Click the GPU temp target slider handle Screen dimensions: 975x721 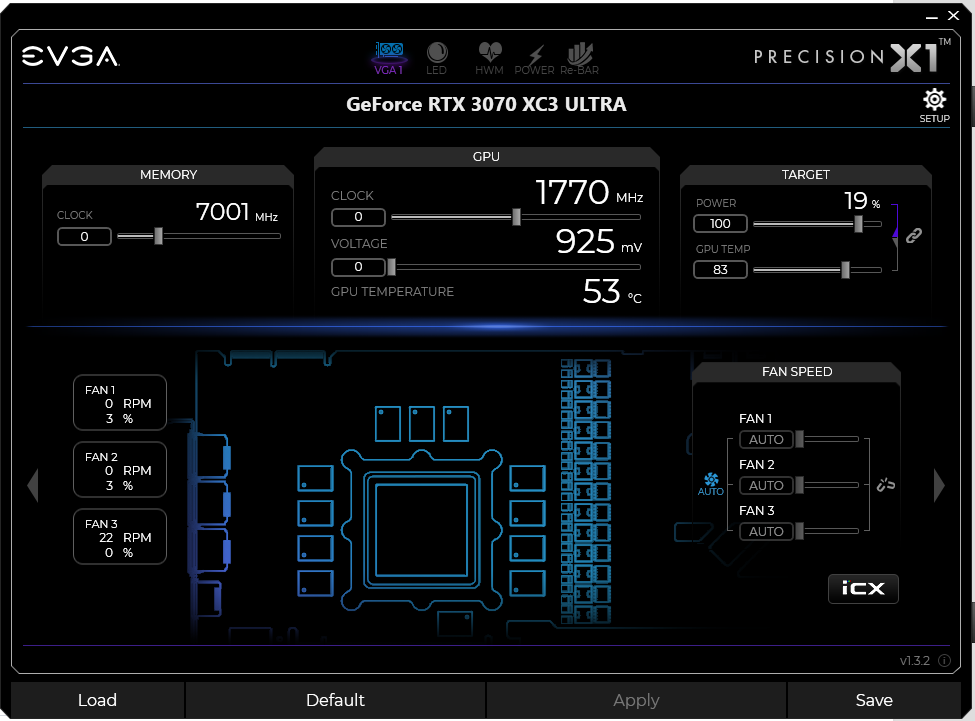(845, 270)
